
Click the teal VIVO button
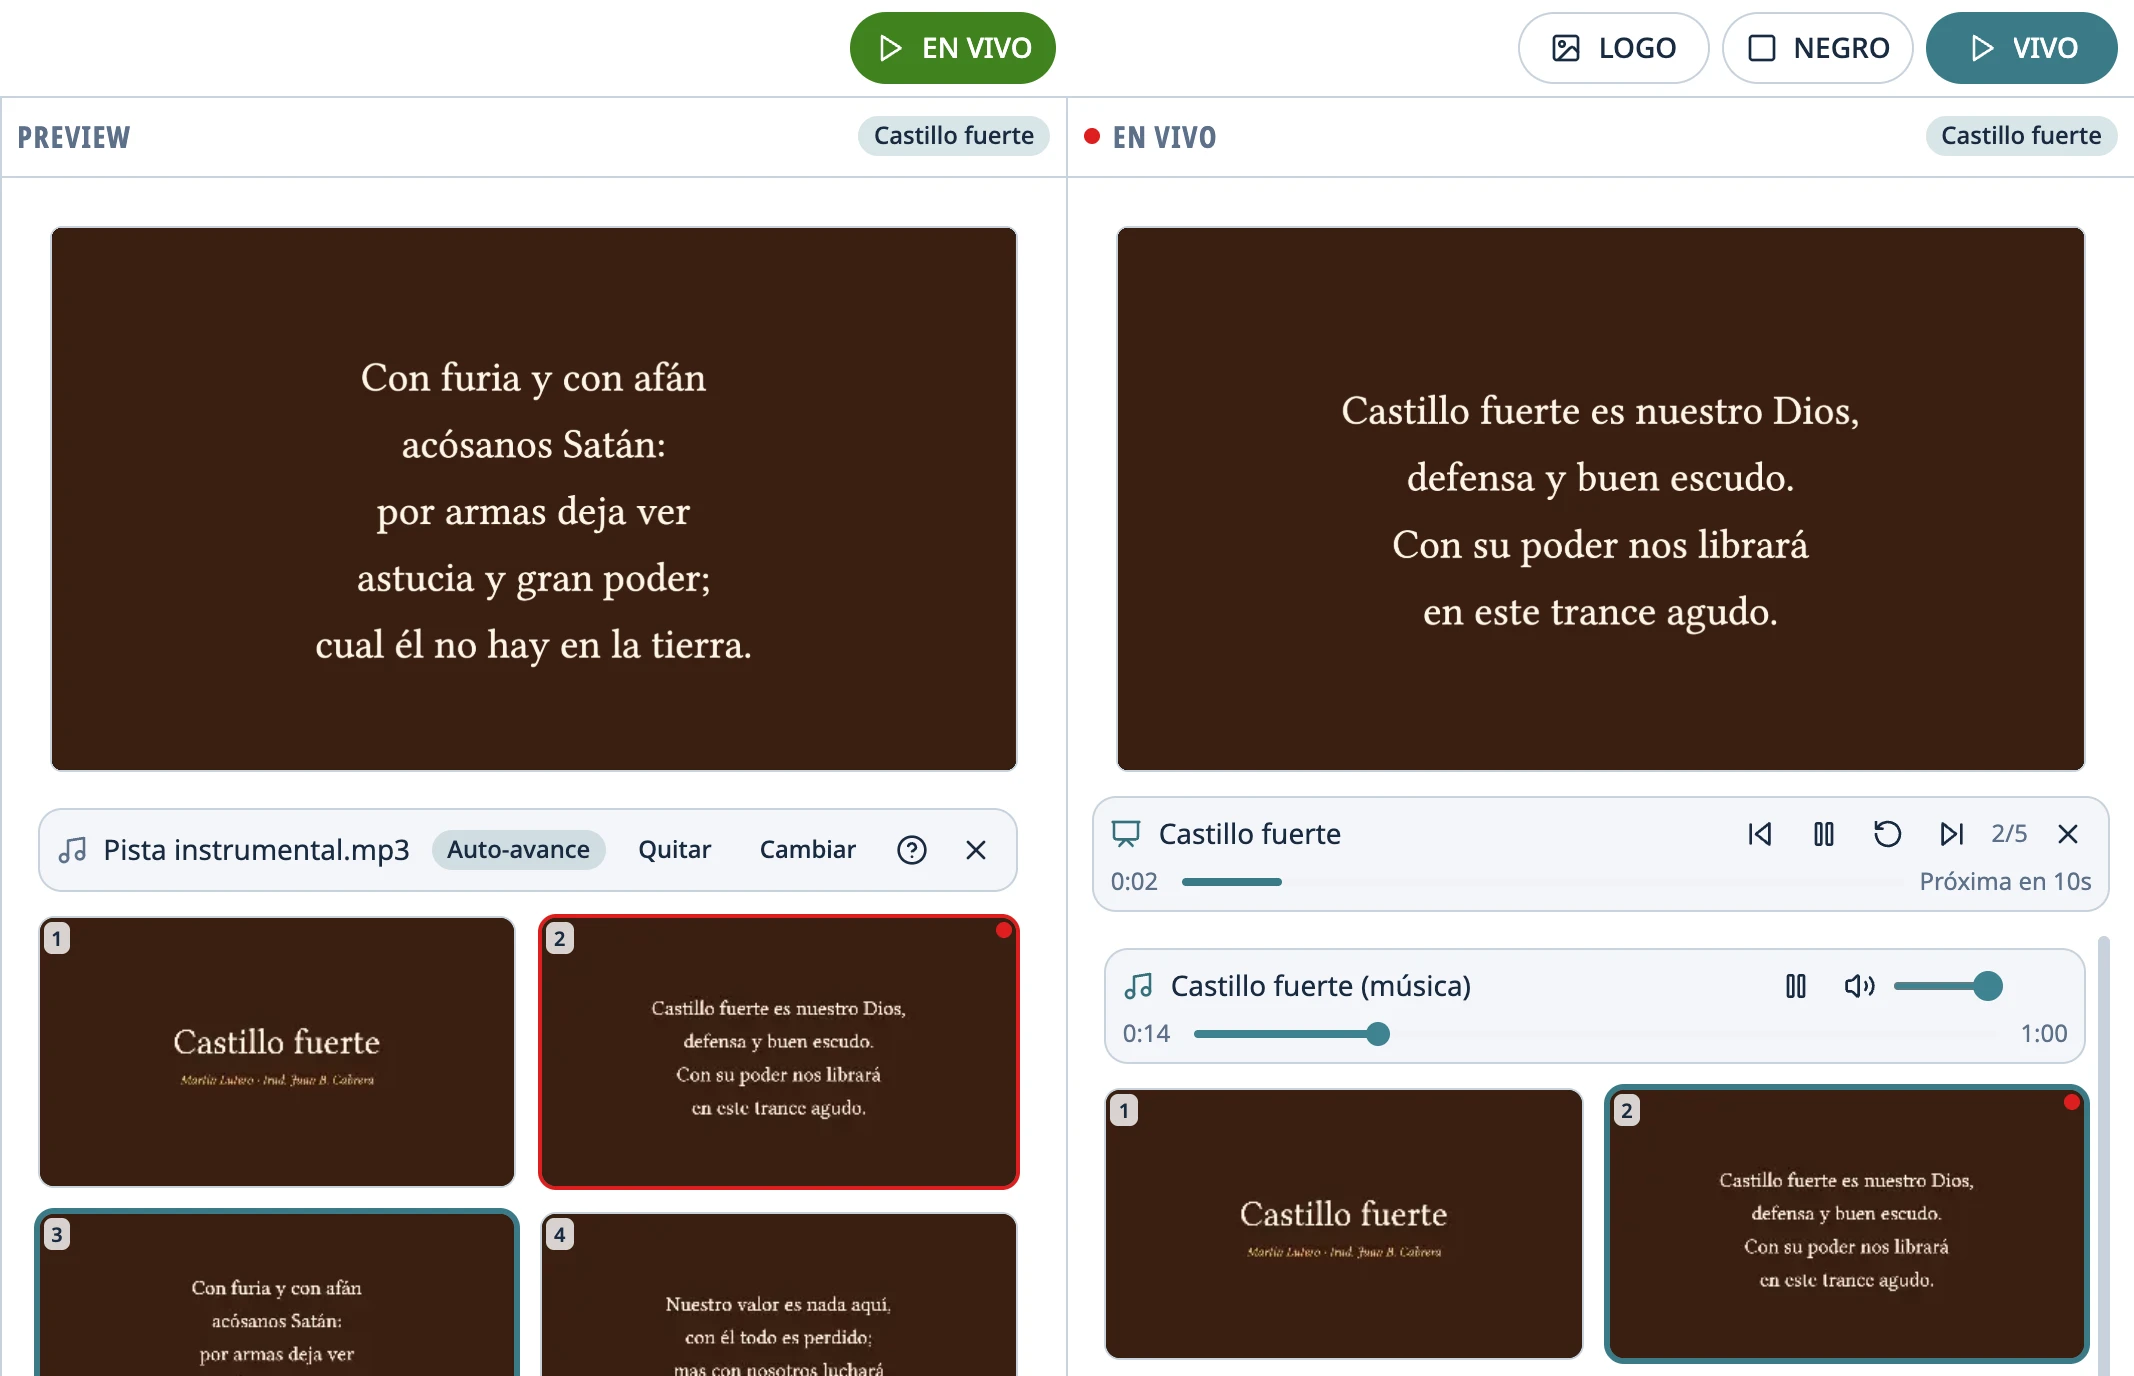point(2021,48)
